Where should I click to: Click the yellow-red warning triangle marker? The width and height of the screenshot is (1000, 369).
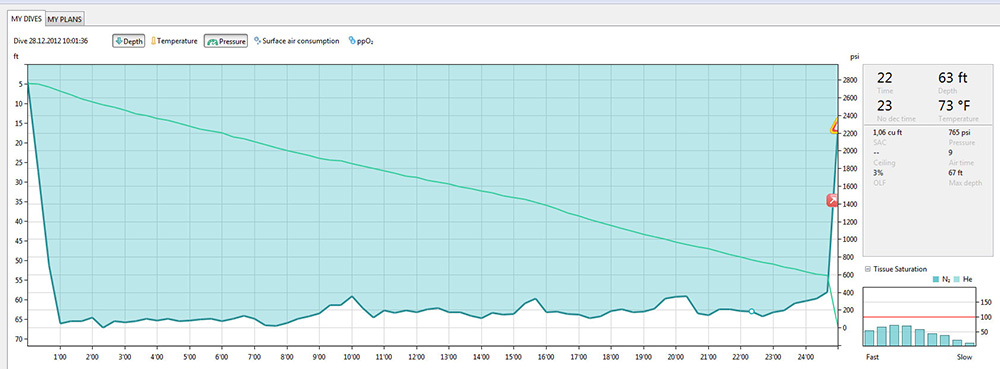[x=835, y=126]
